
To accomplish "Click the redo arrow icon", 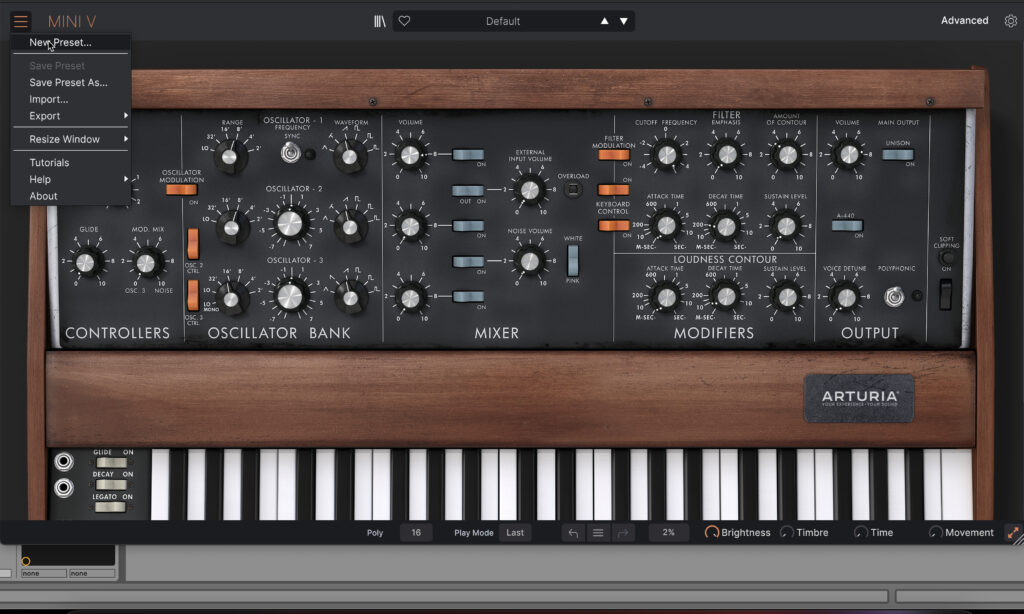I will [x=622, y=533].
